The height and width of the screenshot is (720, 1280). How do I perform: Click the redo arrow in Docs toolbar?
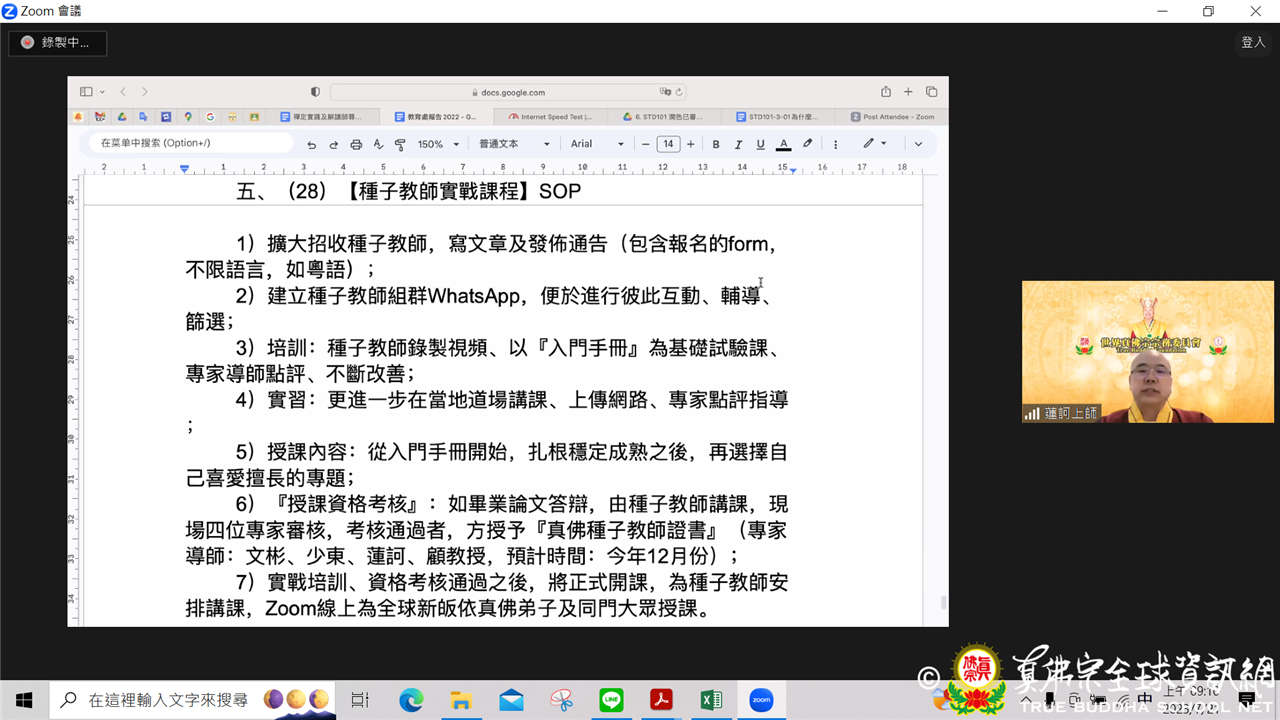coord(334,144)
